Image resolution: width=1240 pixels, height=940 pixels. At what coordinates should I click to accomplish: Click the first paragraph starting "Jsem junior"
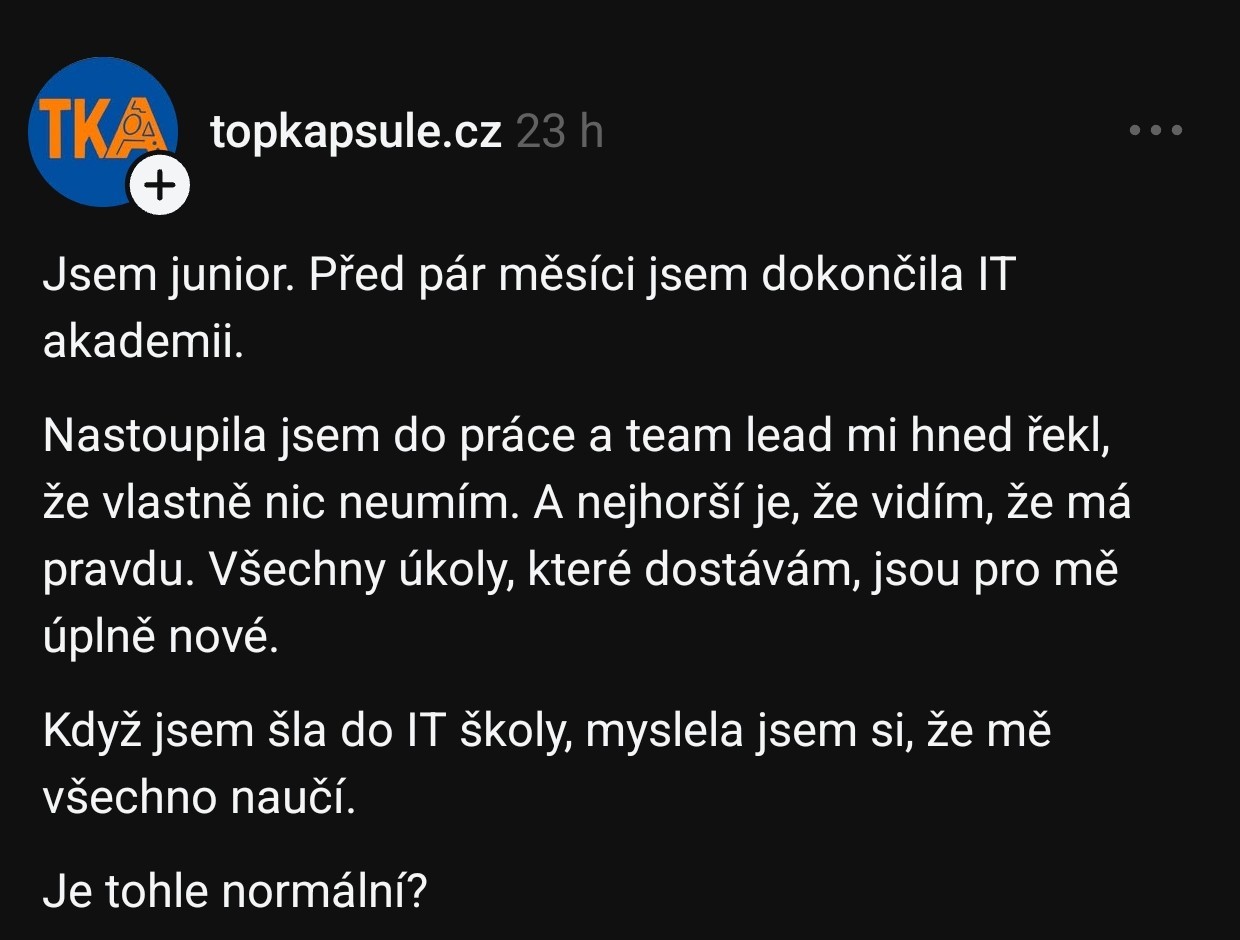click(x=528, y=276)
